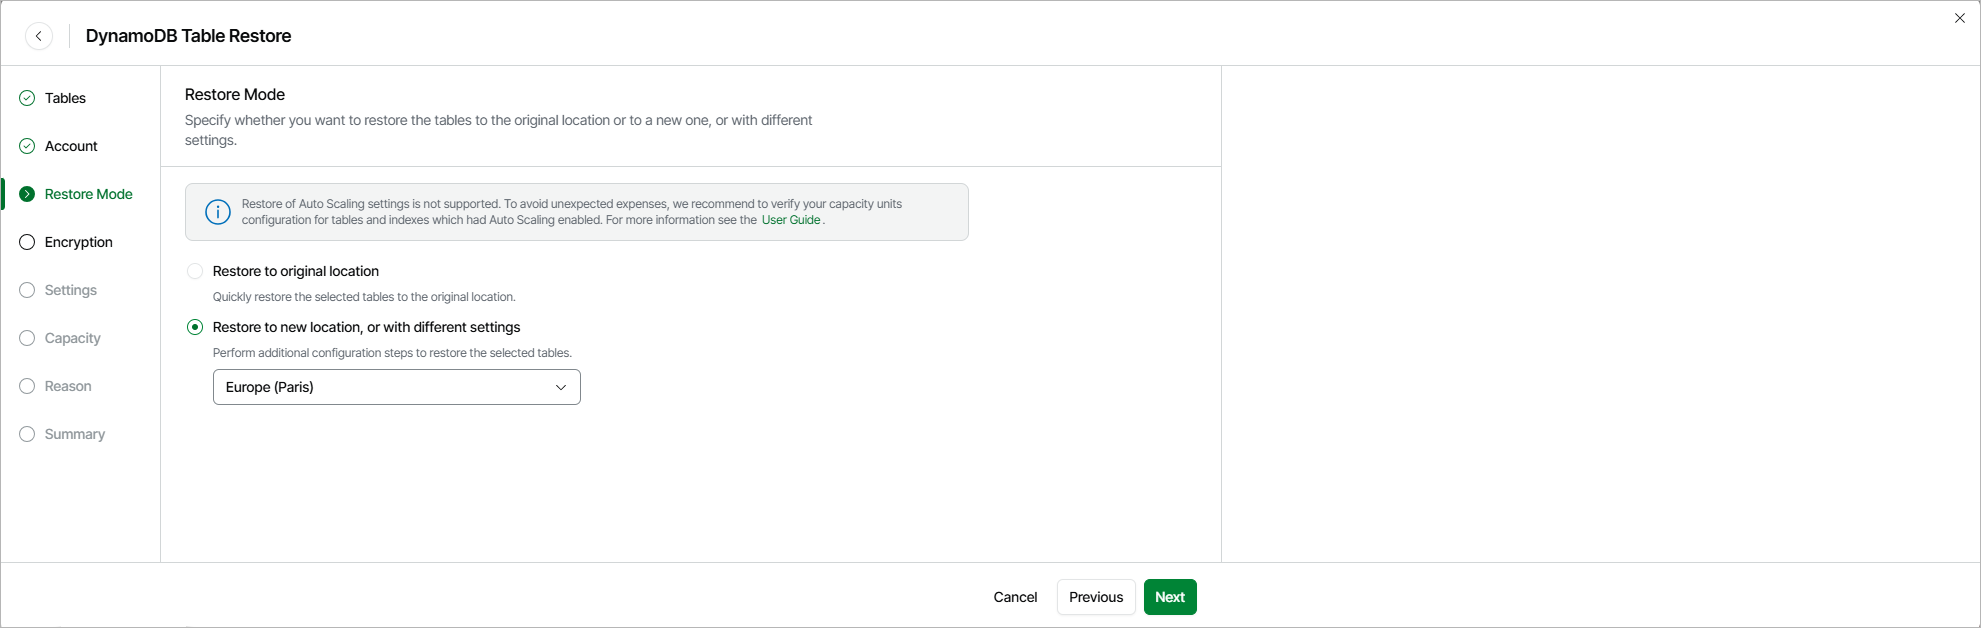Go to the Capacity wizard step

pos(72,338)
